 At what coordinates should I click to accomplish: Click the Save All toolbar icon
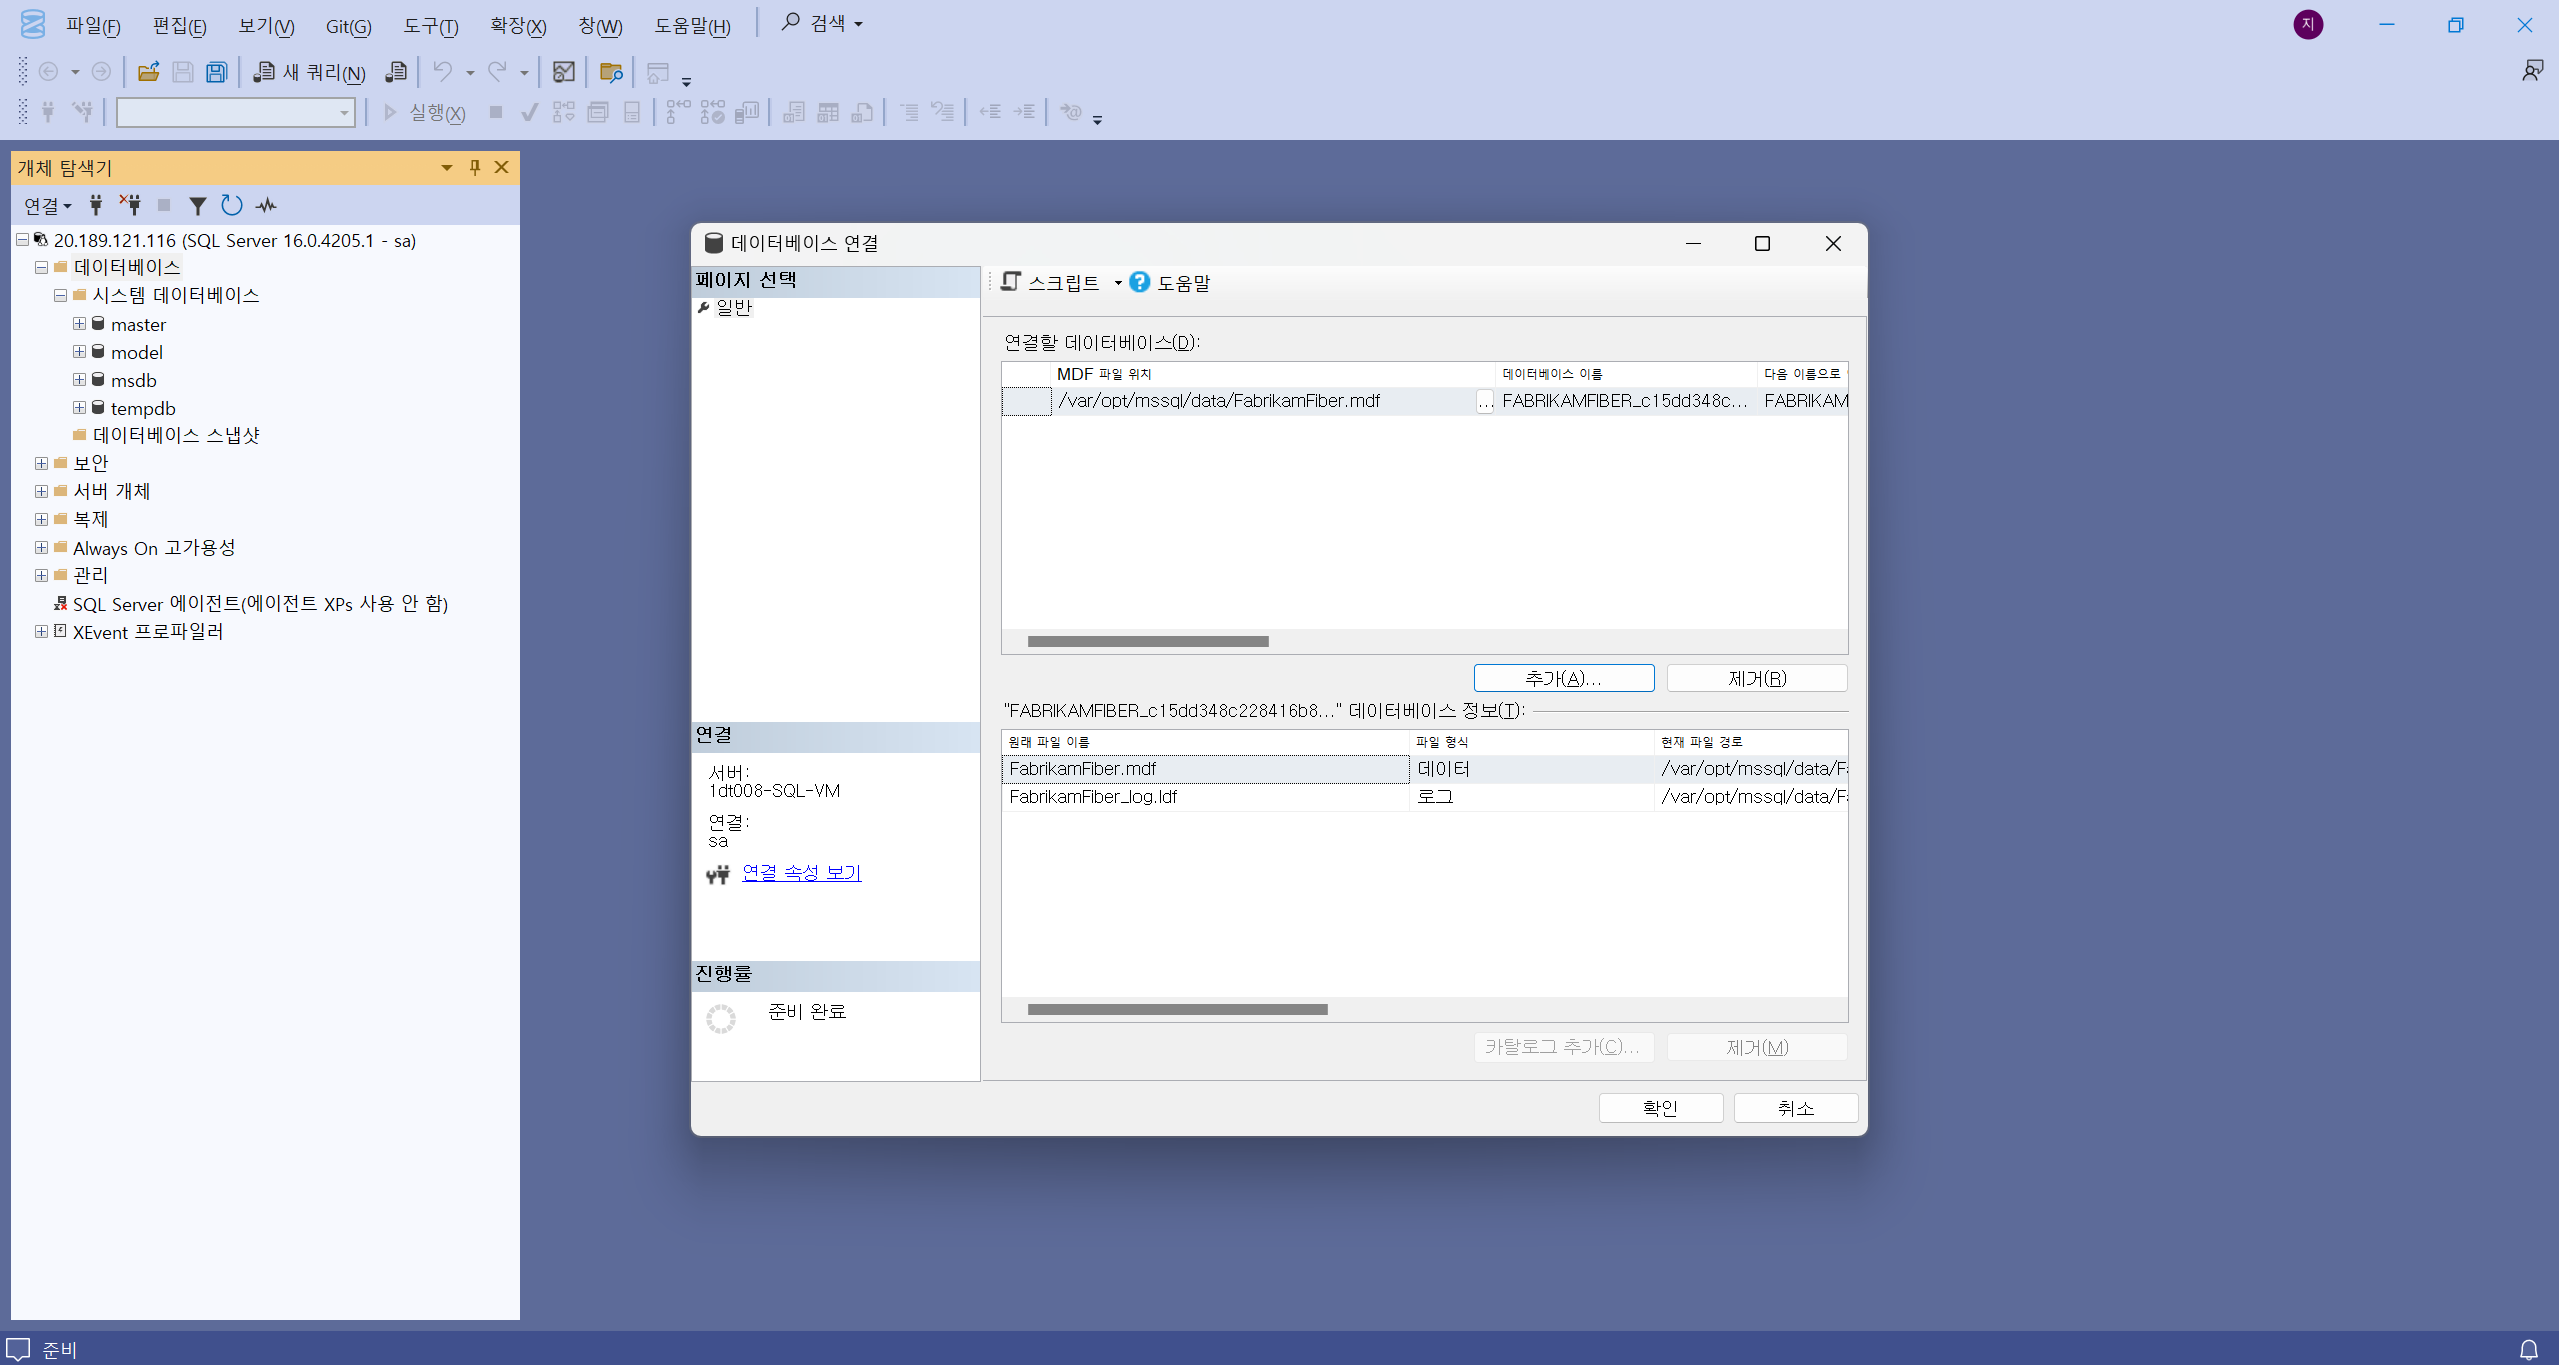click(216, 72)
